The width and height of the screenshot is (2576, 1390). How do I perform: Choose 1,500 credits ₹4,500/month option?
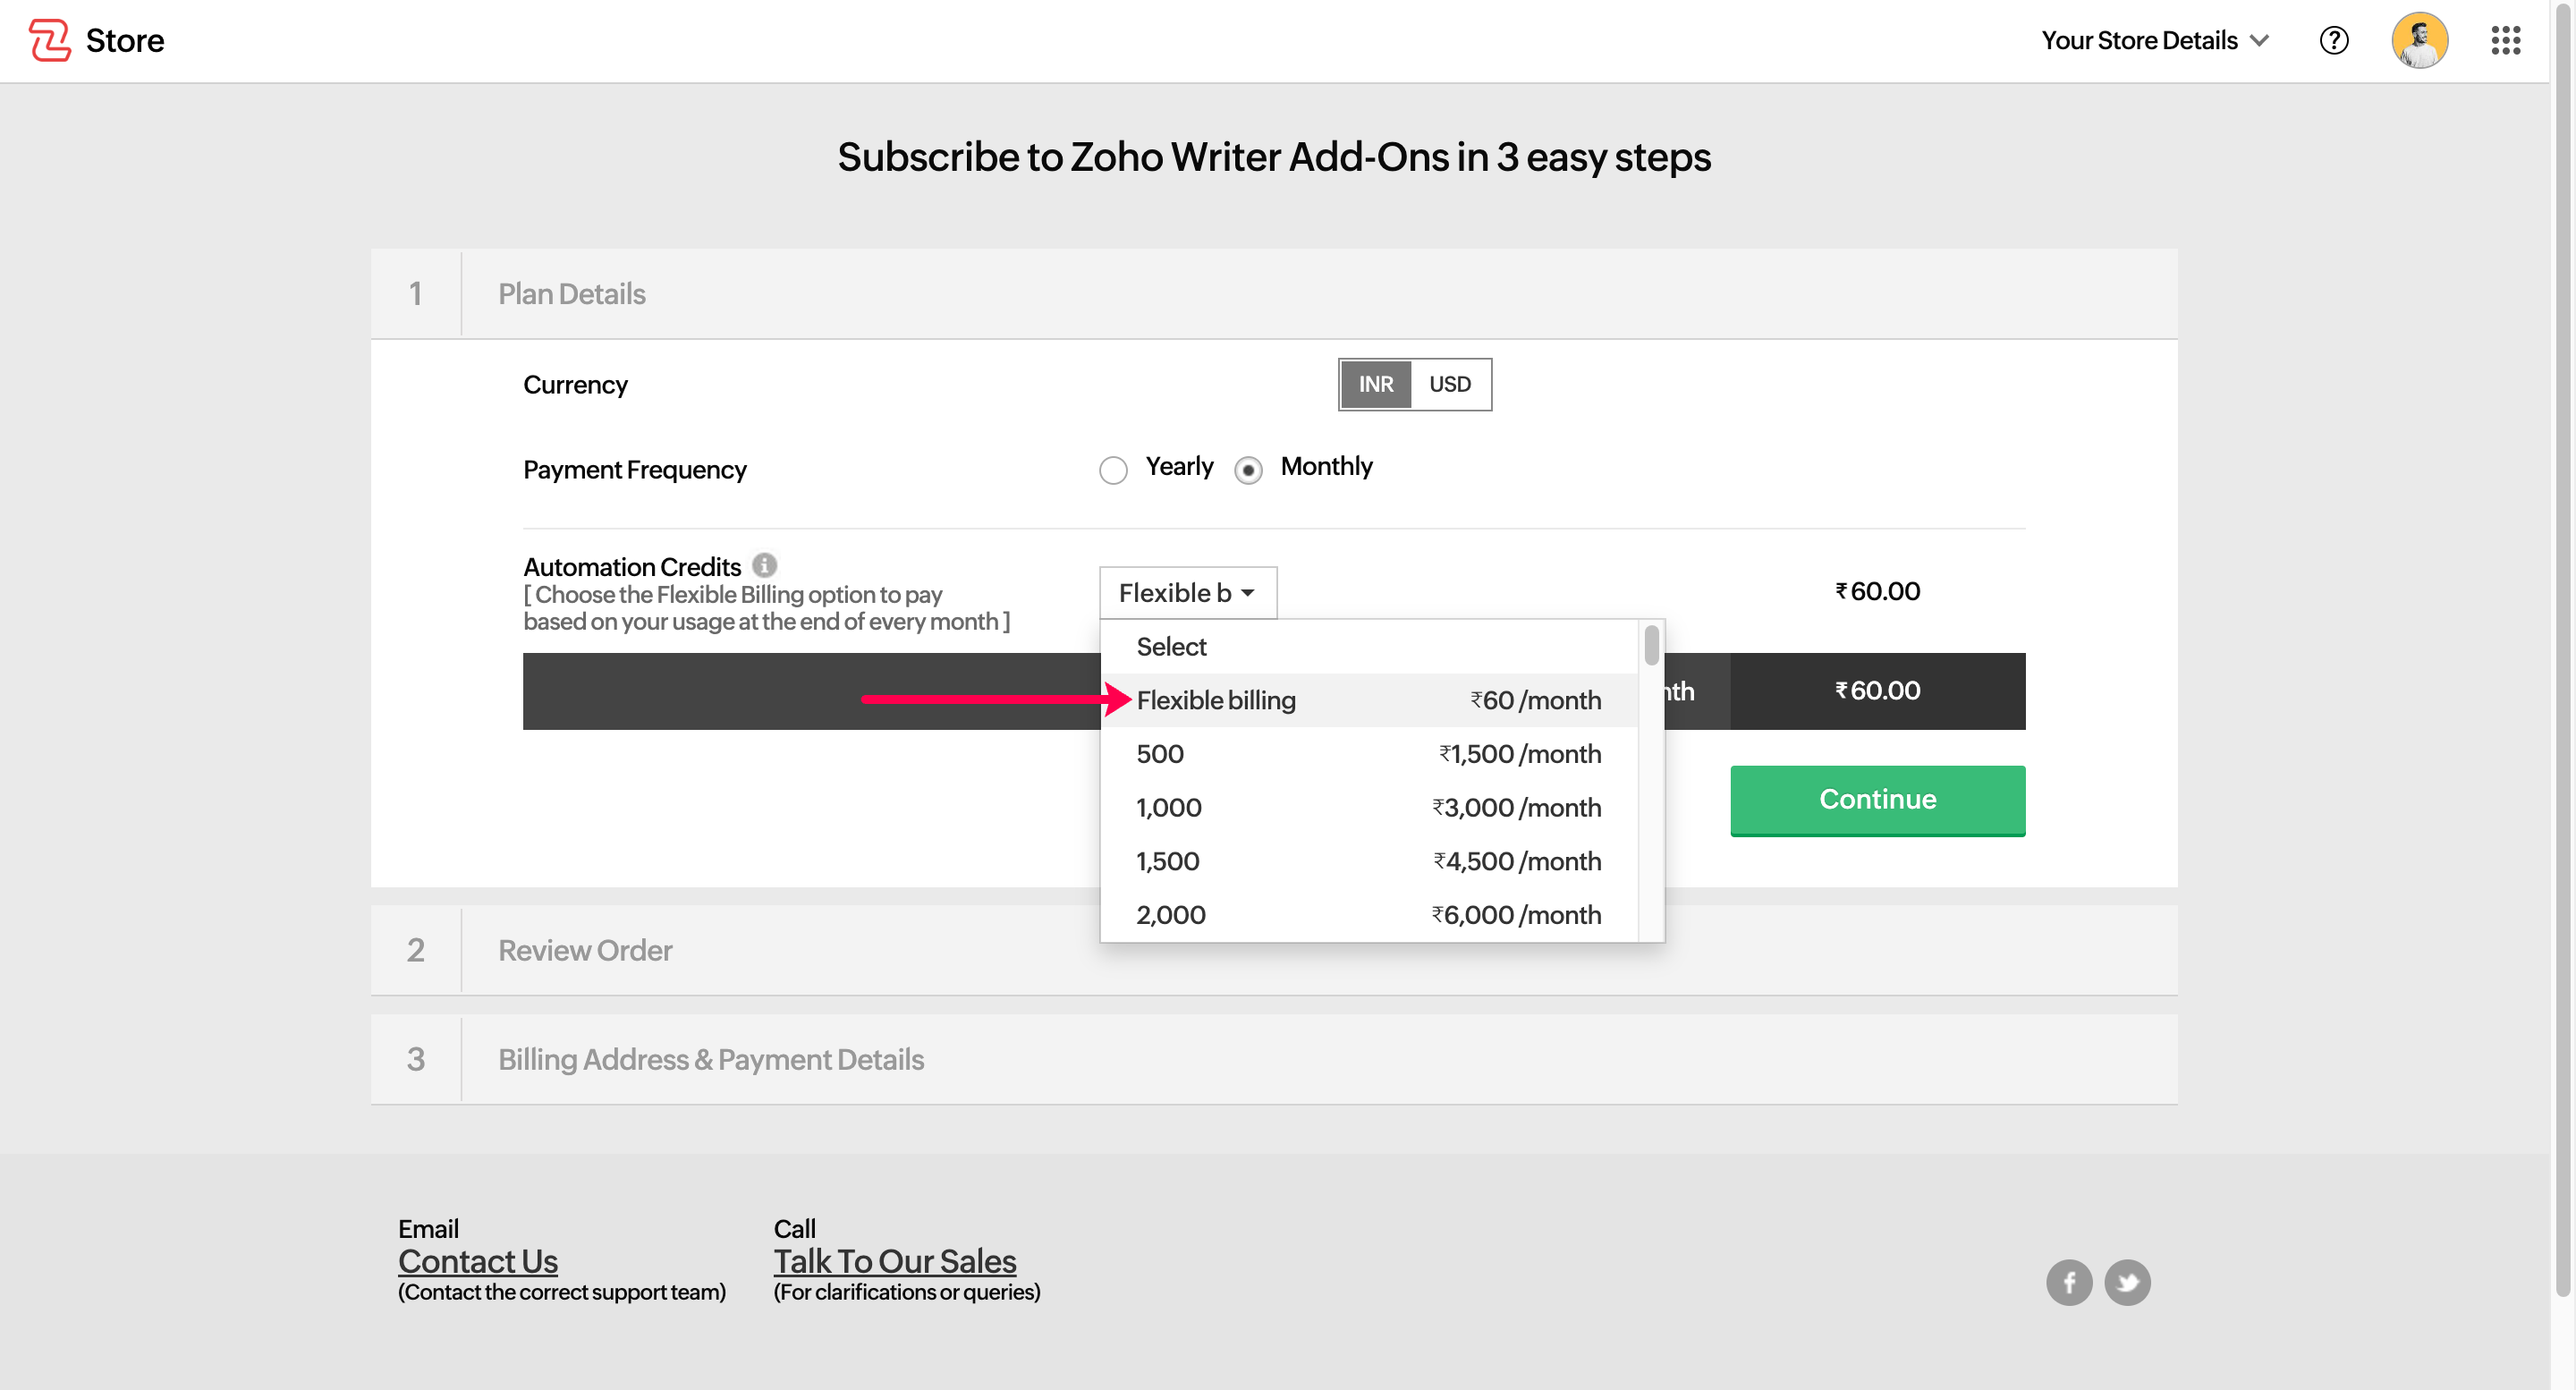1368,861
